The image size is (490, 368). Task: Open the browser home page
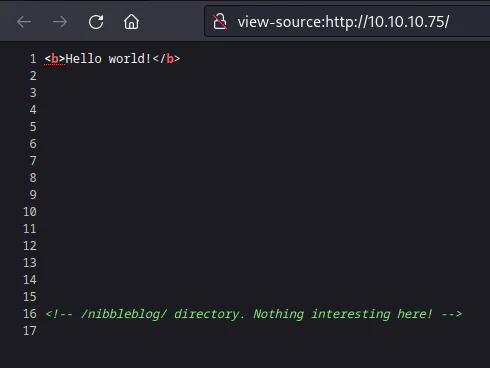(131, 22)
